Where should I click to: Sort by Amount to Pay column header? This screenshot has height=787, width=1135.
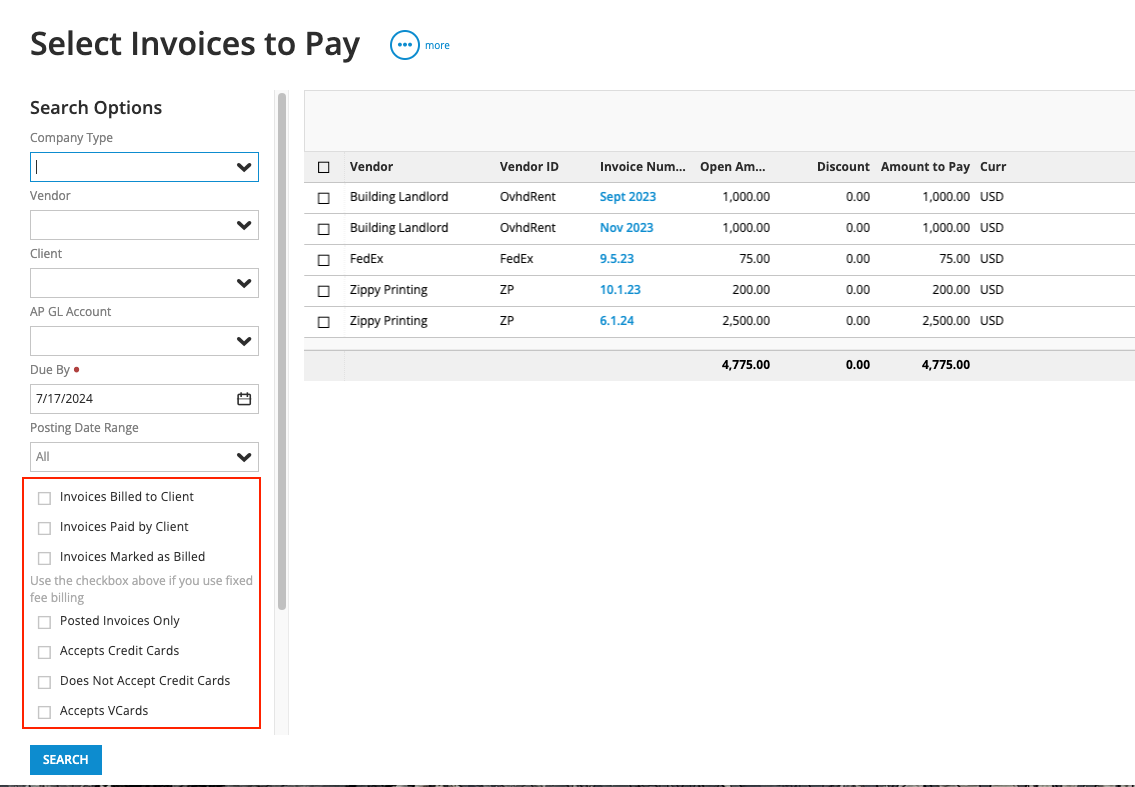925,167
